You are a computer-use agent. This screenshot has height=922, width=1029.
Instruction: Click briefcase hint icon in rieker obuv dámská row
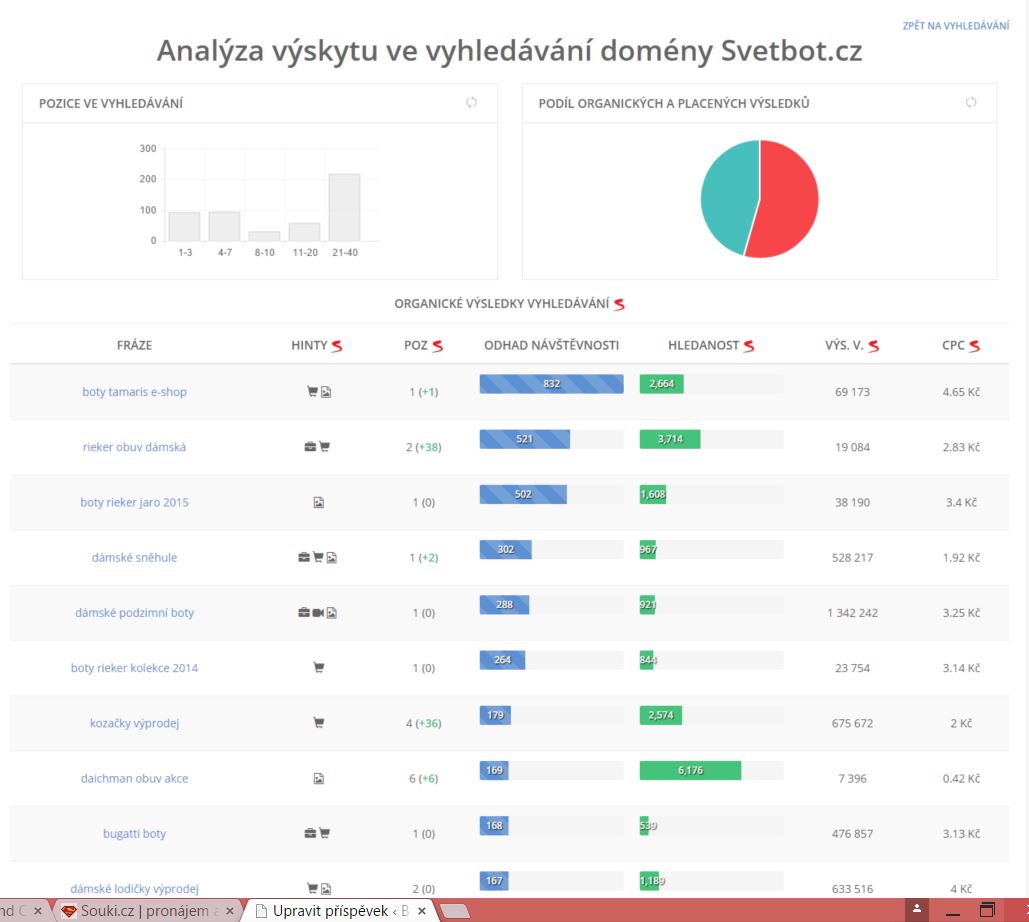click(310, 447)
